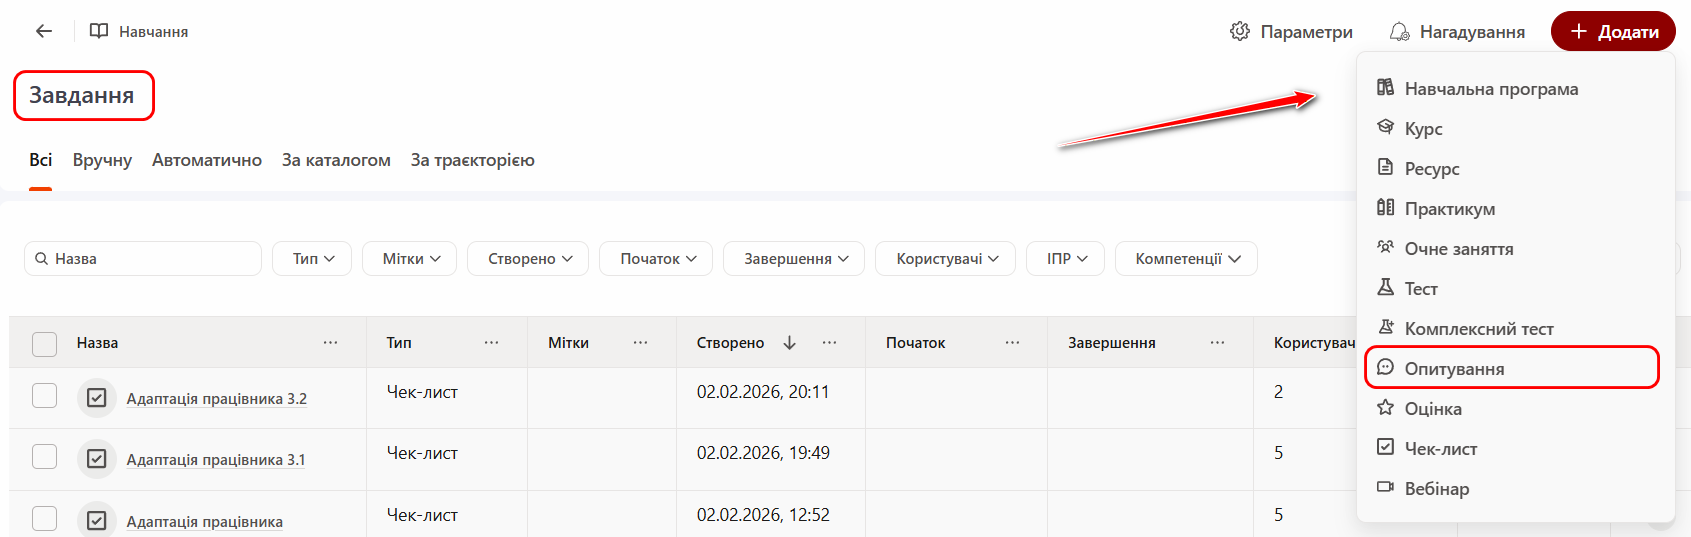The width and height of the screenshot is (1691, 537).
Task: Click the Тип column options ellipsis
Action: coord(491,343)
